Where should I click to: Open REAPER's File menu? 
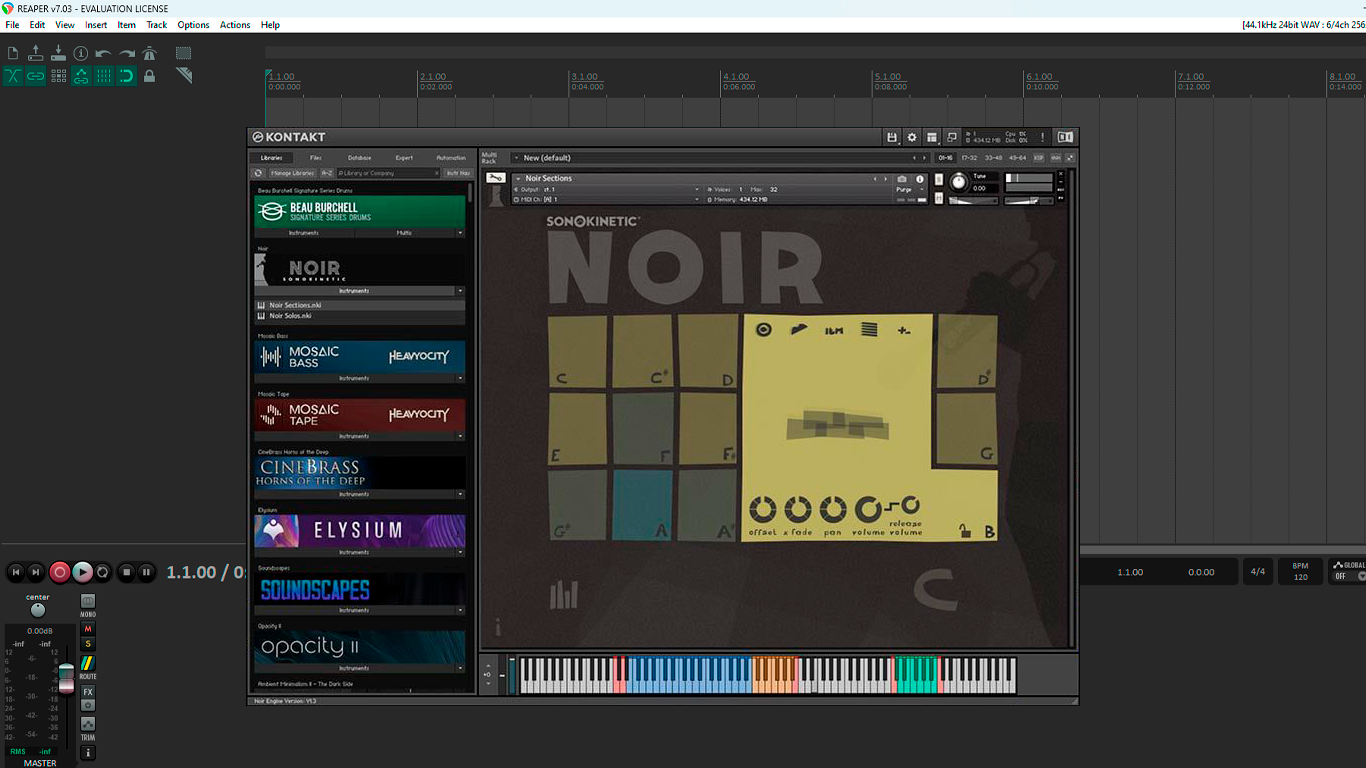pos(12,25)
